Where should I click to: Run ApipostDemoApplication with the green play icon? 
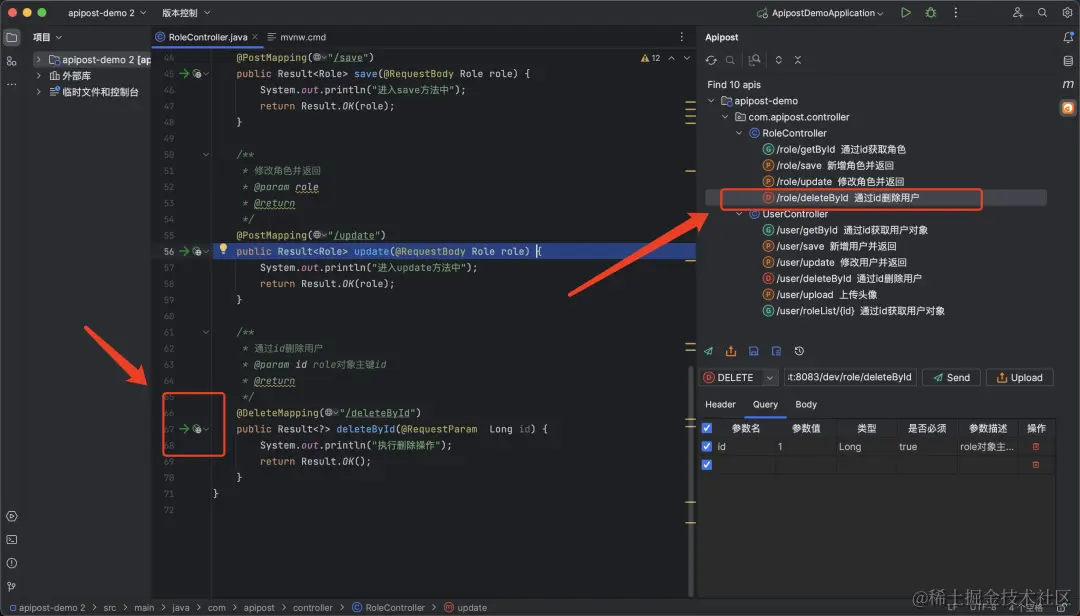coord(906,12)
